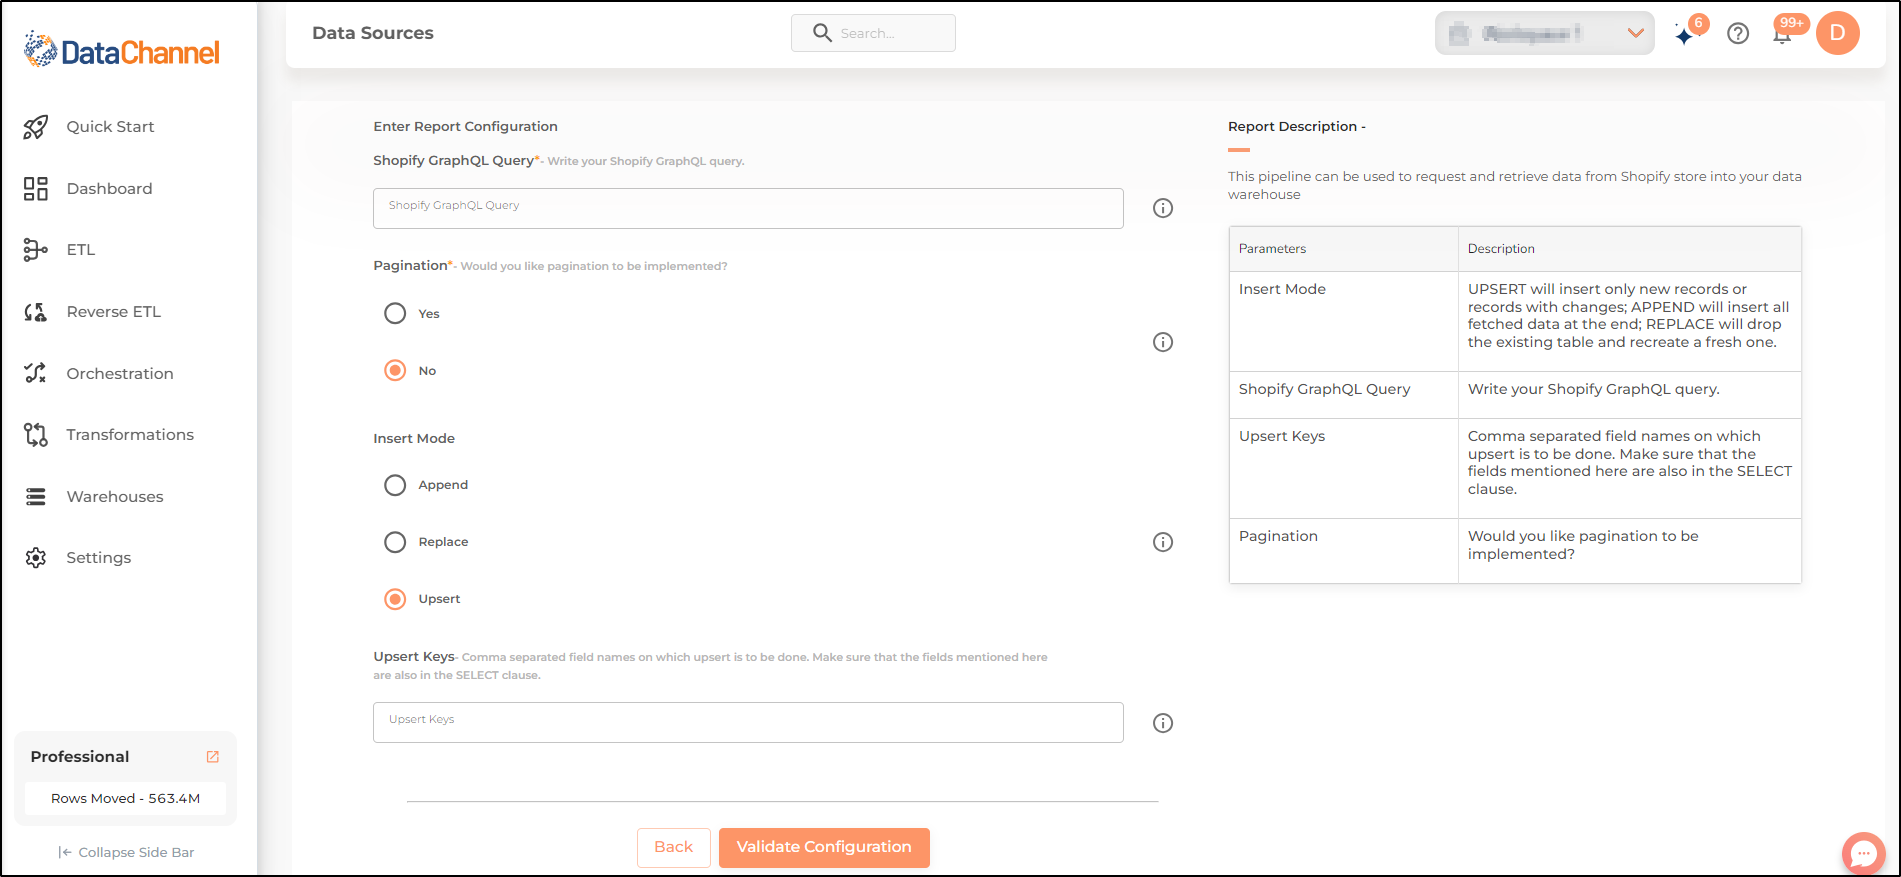This screenshot has width=1901, height=877.
Task: Click the Orchestration icon
Action: tap(36, 373)
